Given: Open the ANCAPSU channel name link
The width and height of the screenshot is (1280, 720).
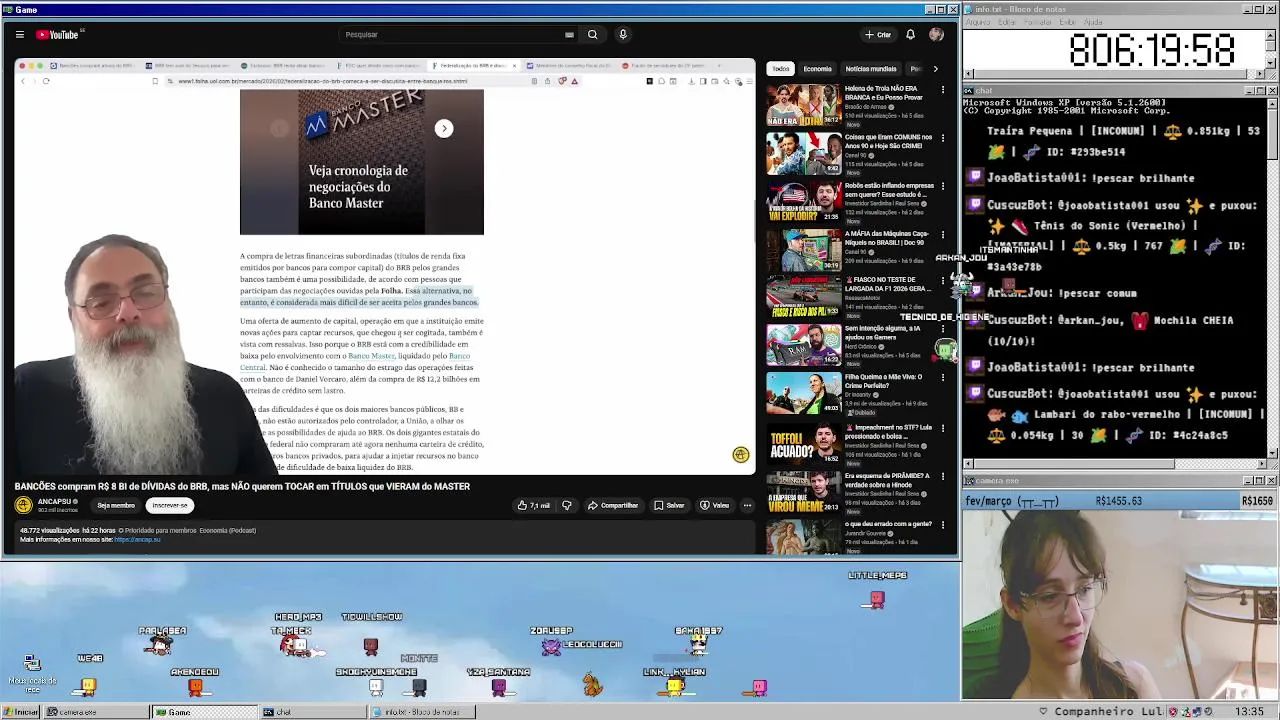Looking at the screenshot, I should pyautogui.click(x=55, y=501).
